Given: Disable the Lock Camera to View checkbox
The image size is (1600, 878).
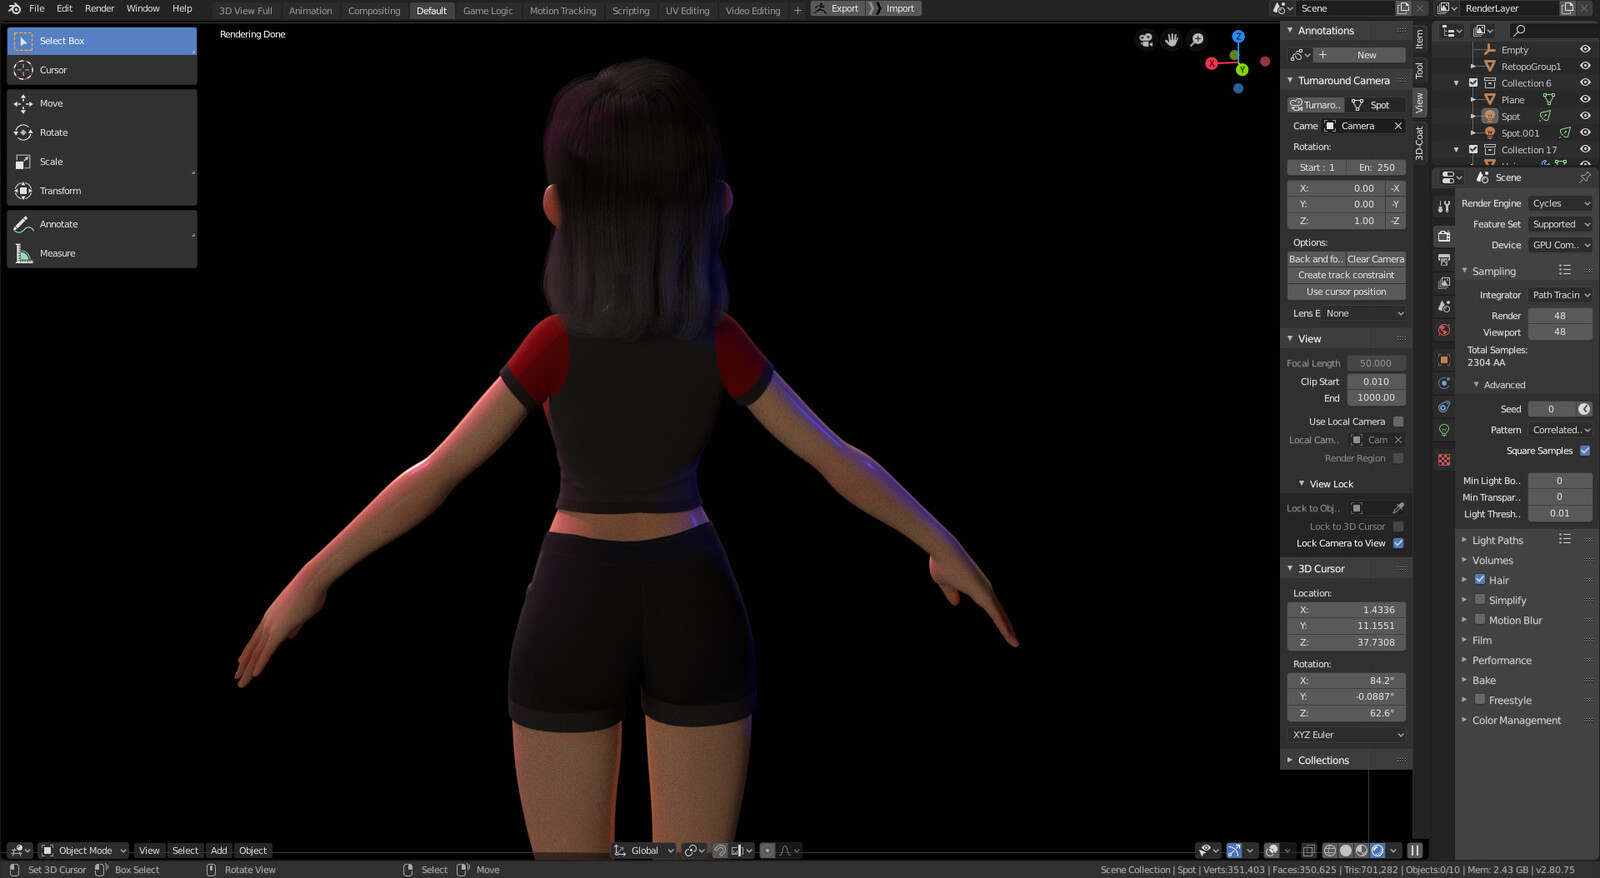Looking at the screenshot, I should [1398, 543].
